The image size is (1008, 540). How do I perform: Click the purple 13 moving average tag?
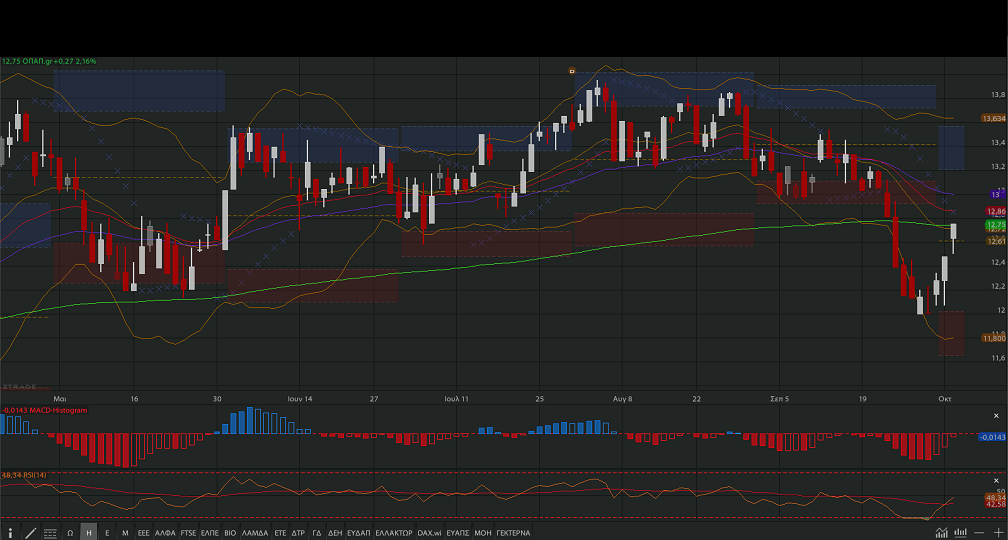(996, 194)
